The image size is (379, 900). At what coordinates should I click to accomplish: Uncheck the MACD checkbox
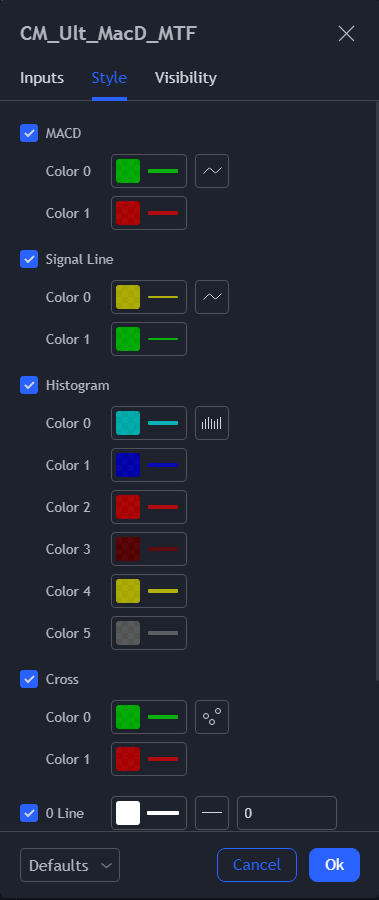[29, 133]
